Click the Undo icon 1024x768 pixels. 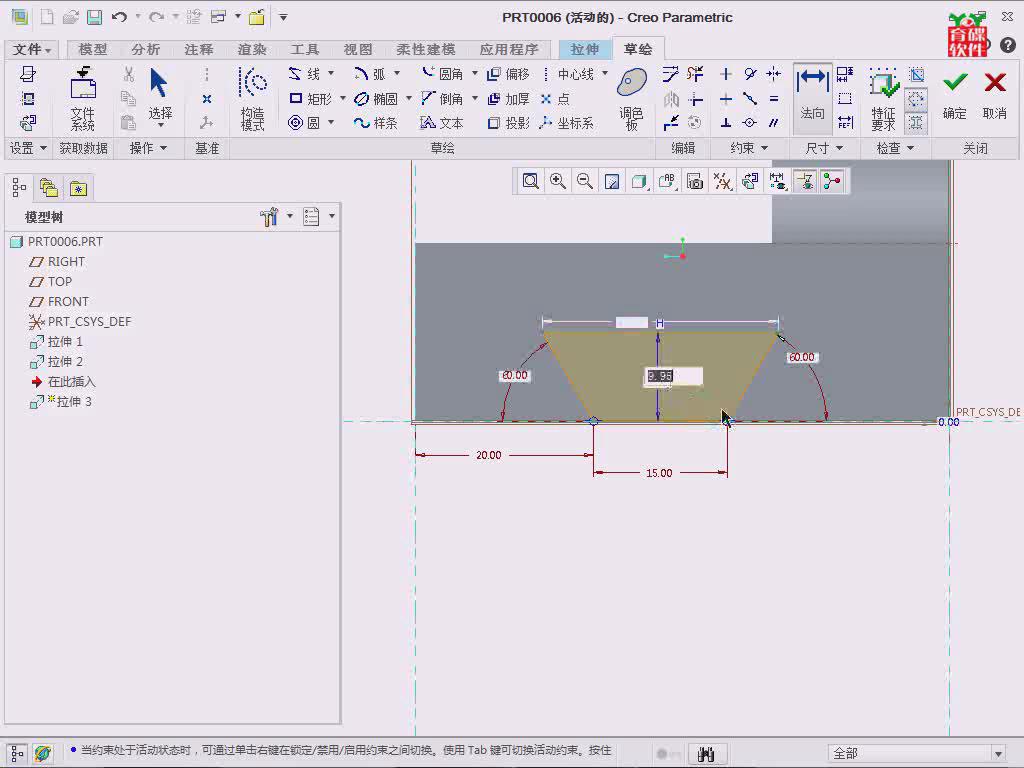pos(119,17)
